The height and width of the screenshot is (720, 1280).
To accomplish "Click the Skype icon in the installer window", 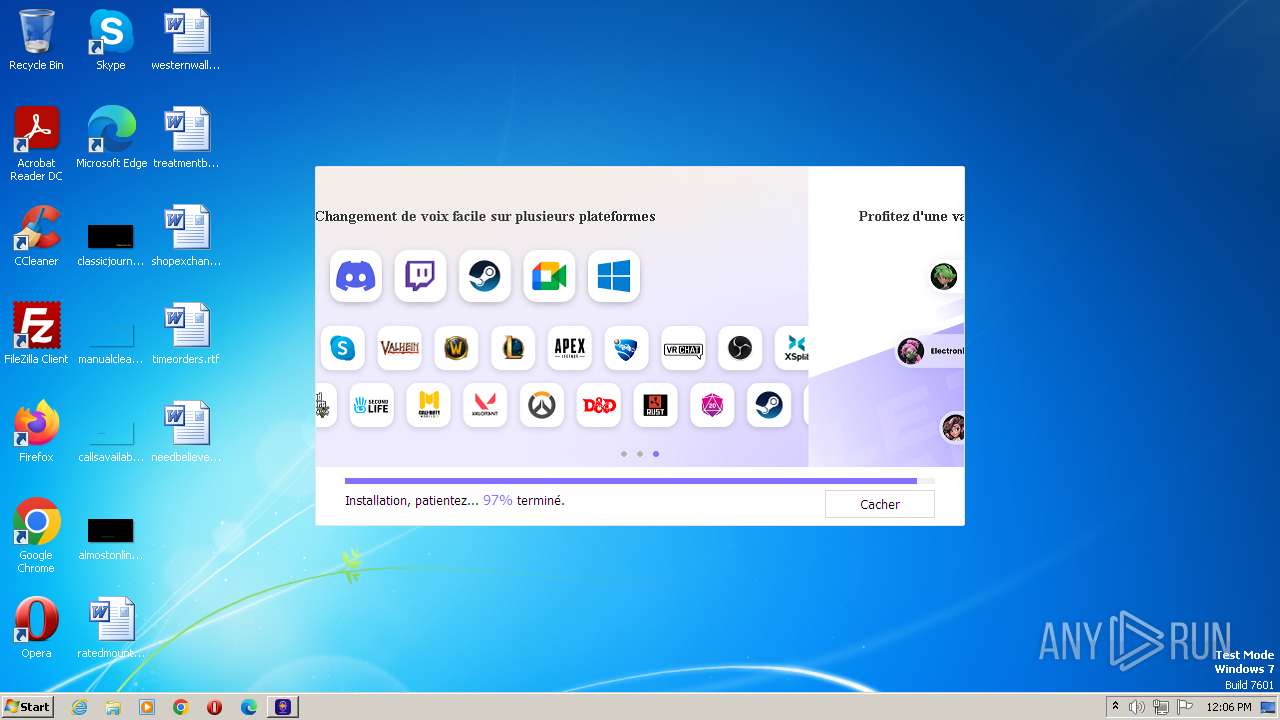I will [343, 348].
